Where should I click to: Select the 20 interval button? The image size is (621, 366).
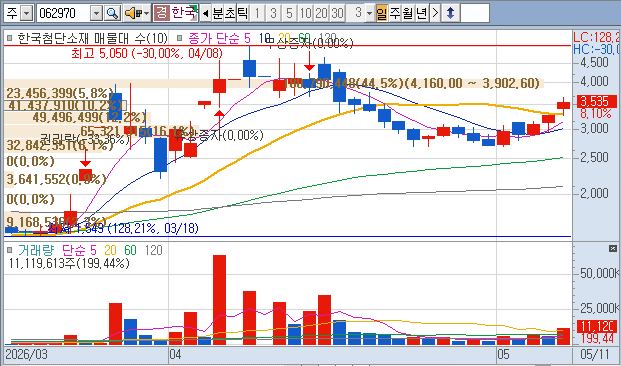pyautogui.click(x=321, y=13)
